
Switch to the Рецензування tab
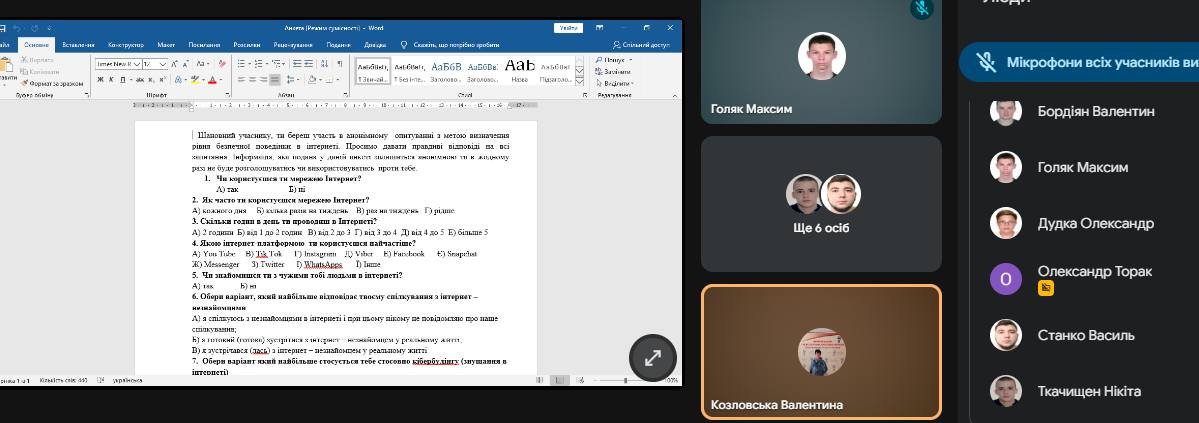[292, 45]
